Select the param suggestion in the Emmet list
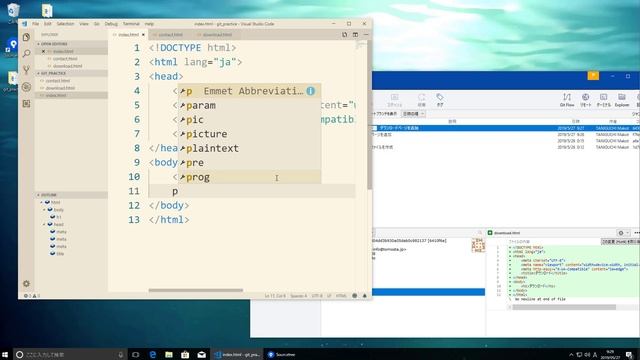640x360 pixels. click(x=249, y=105)
